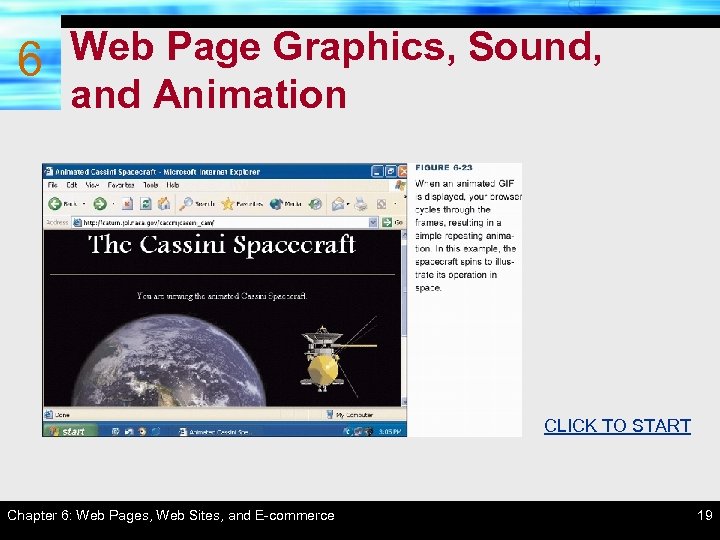Restore the Internet Explorer window size
Image resolution: width=720 pixels, height=540 pixels.
click(x=390, y=172)
